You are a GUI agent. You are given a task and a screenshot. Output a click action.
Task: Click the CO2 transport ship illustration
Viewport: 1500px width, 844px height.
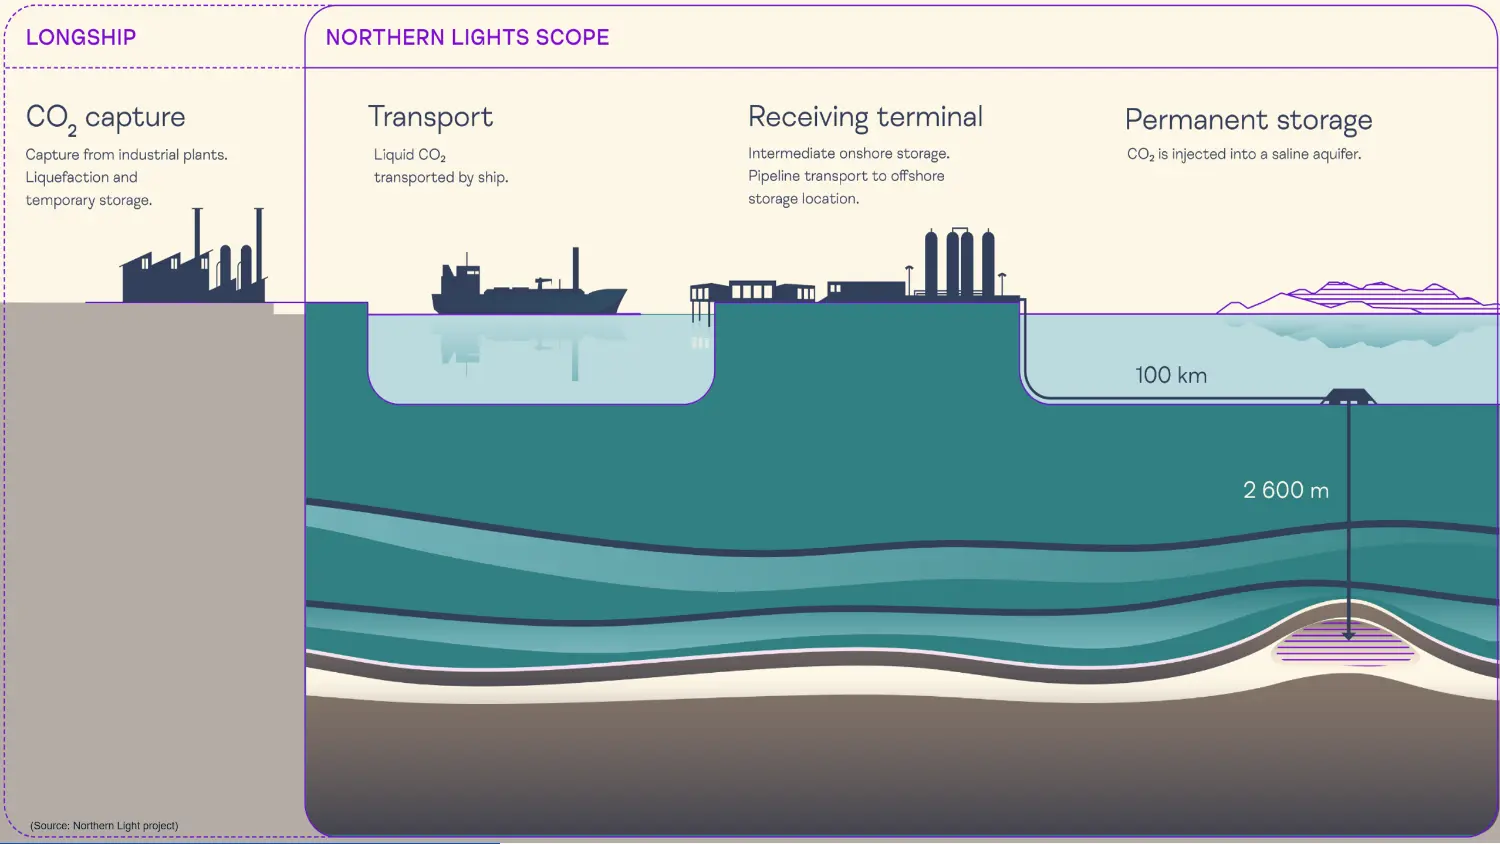tap(528, 285)
